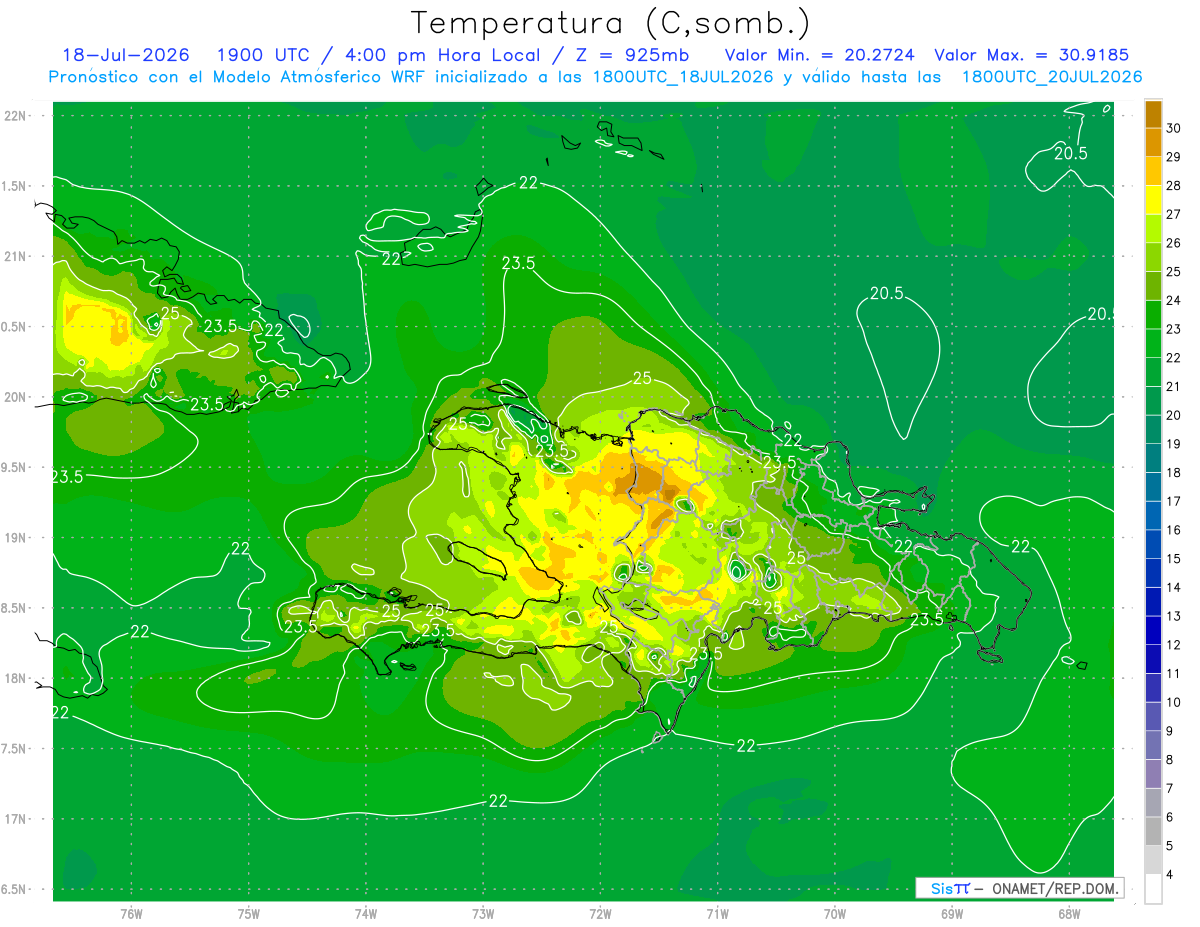1200x927 pixels.
Task: Click the color scale label "4"
Action: pos(1172,874)
